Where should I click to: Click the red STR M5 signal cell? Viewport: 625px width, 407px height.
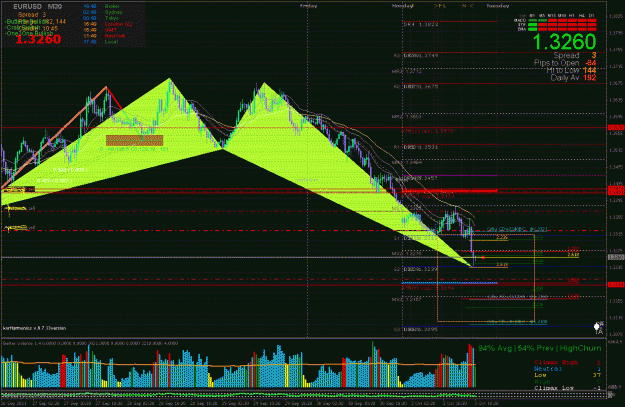tap(542, 25)
